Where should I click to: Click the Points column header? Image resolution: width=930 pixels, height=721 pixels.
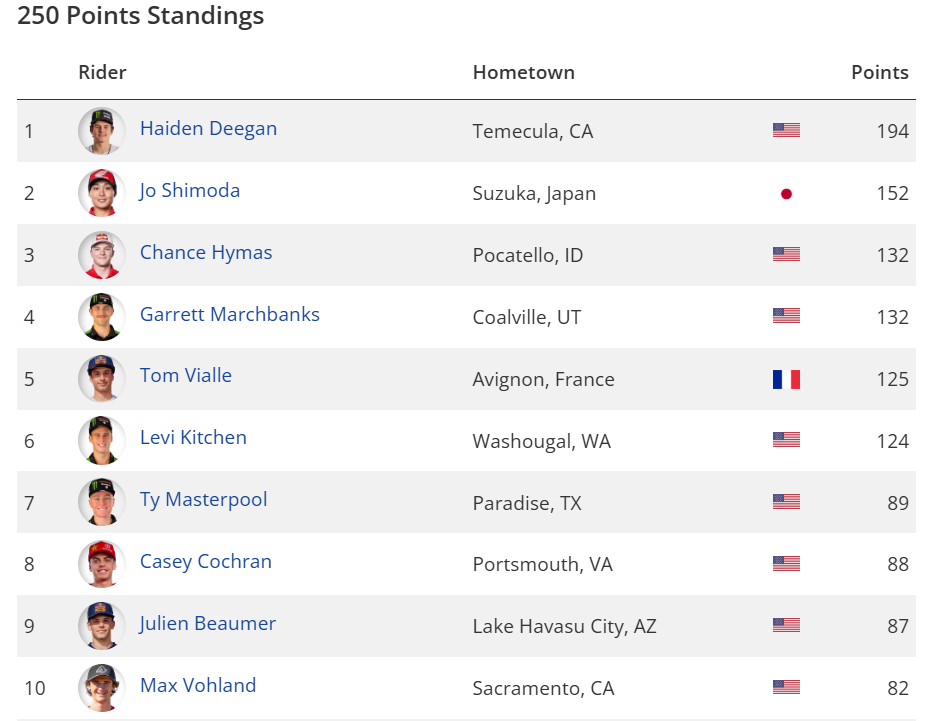pos(880,73)
